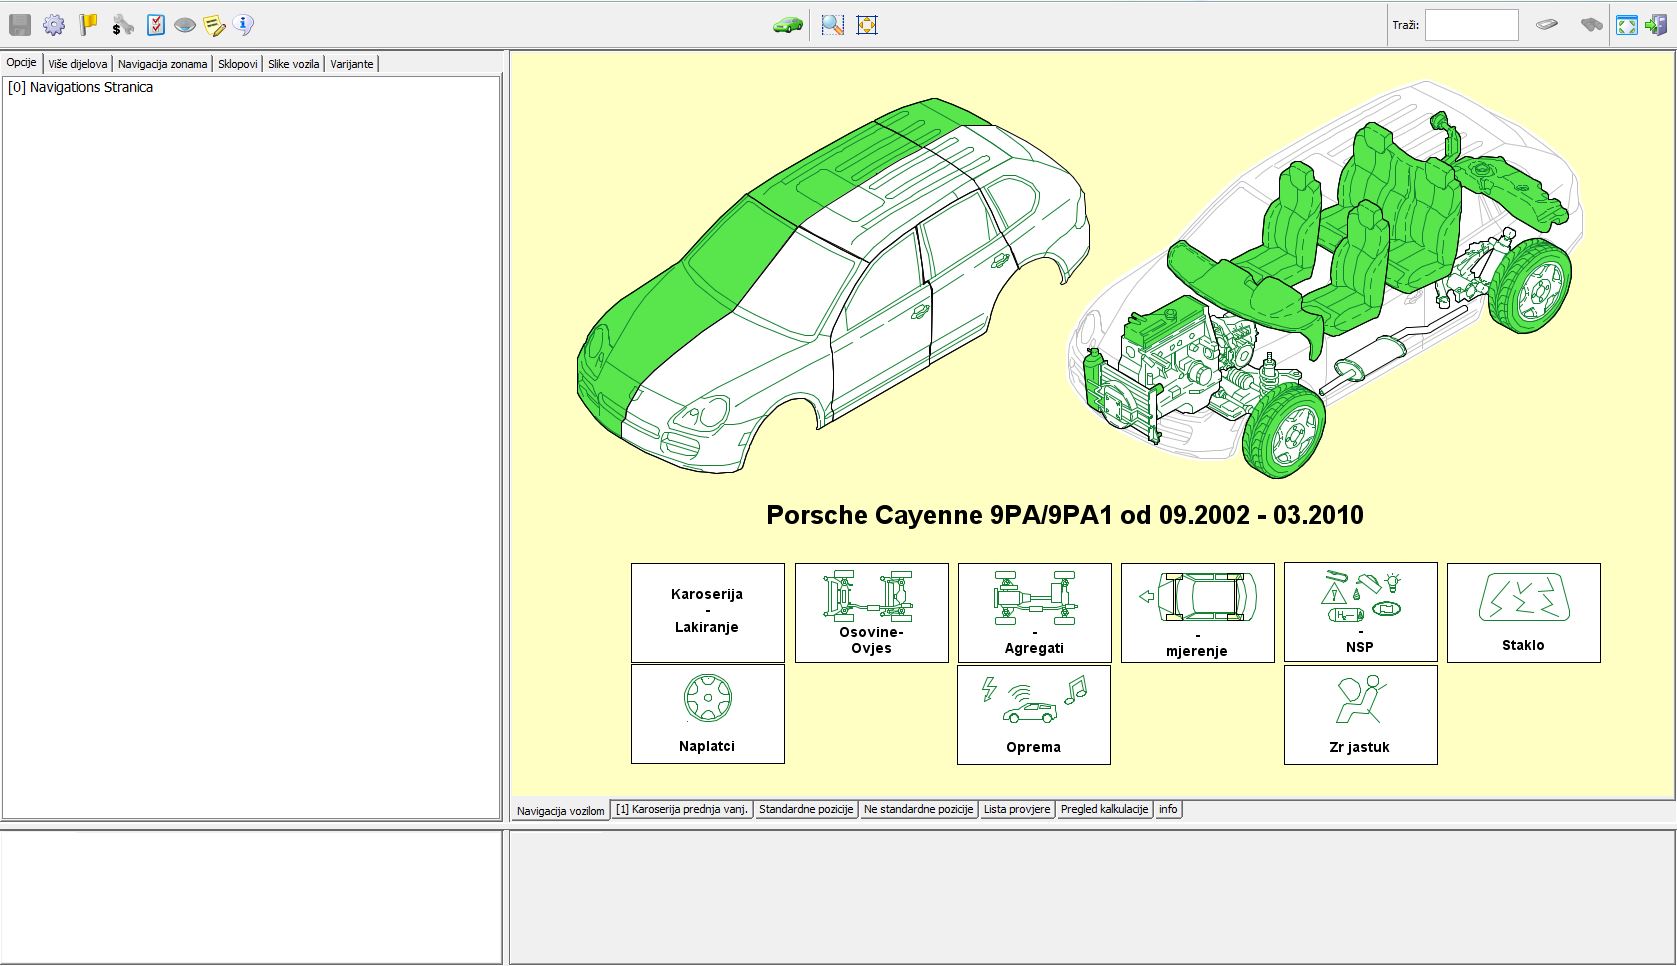This screenshot has height=966, width=1677.
Task: Open the mjerenje category tile
Action: [x=1198, y=612]
